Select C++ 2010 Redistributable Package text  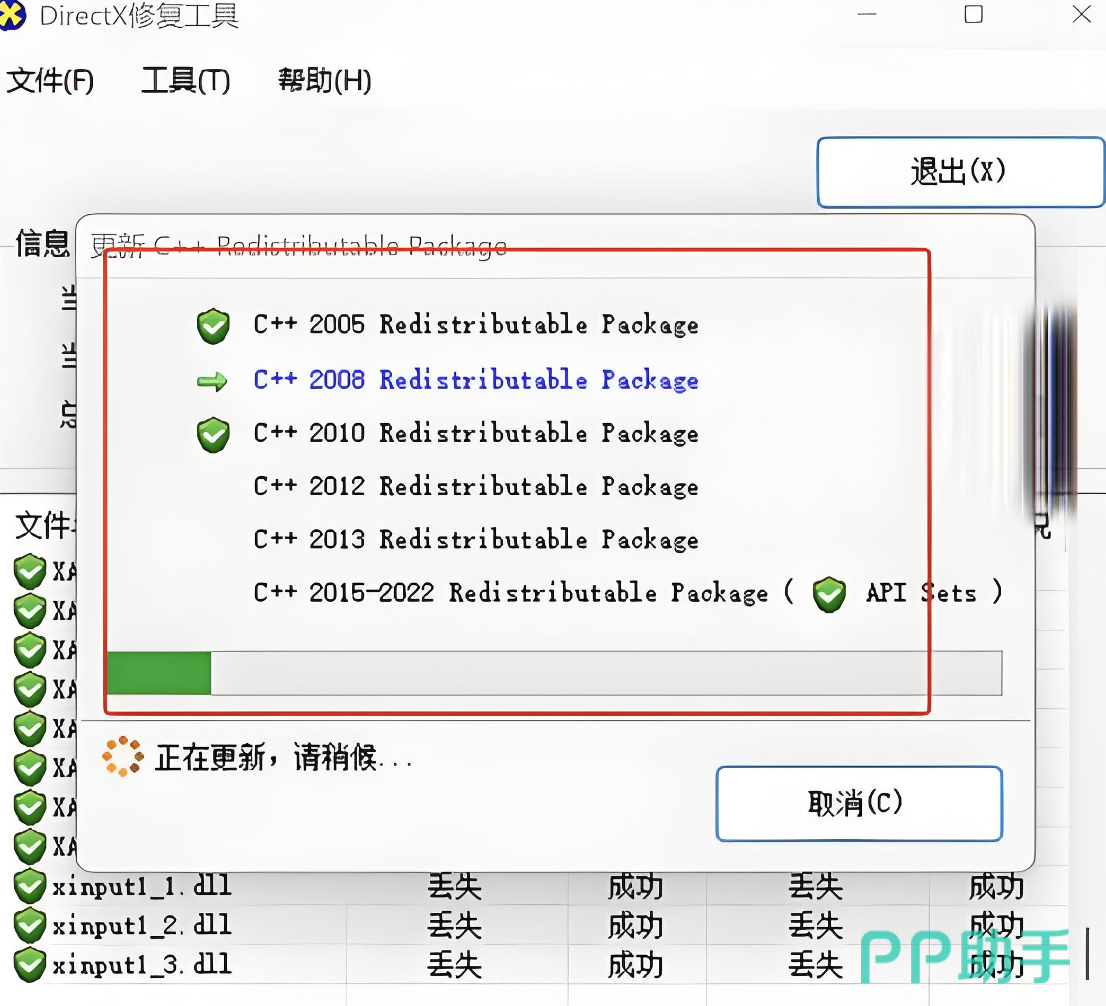click(476, 434)
